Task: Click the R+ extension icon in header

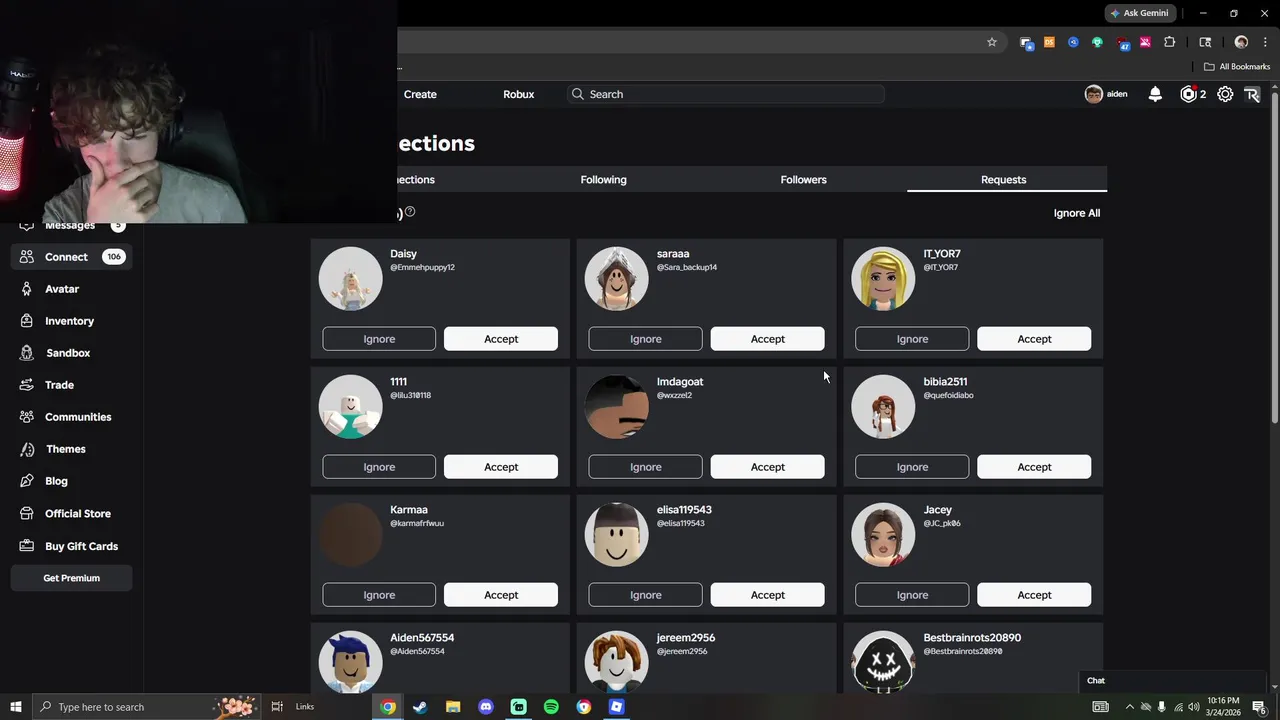Action: 1252,94
